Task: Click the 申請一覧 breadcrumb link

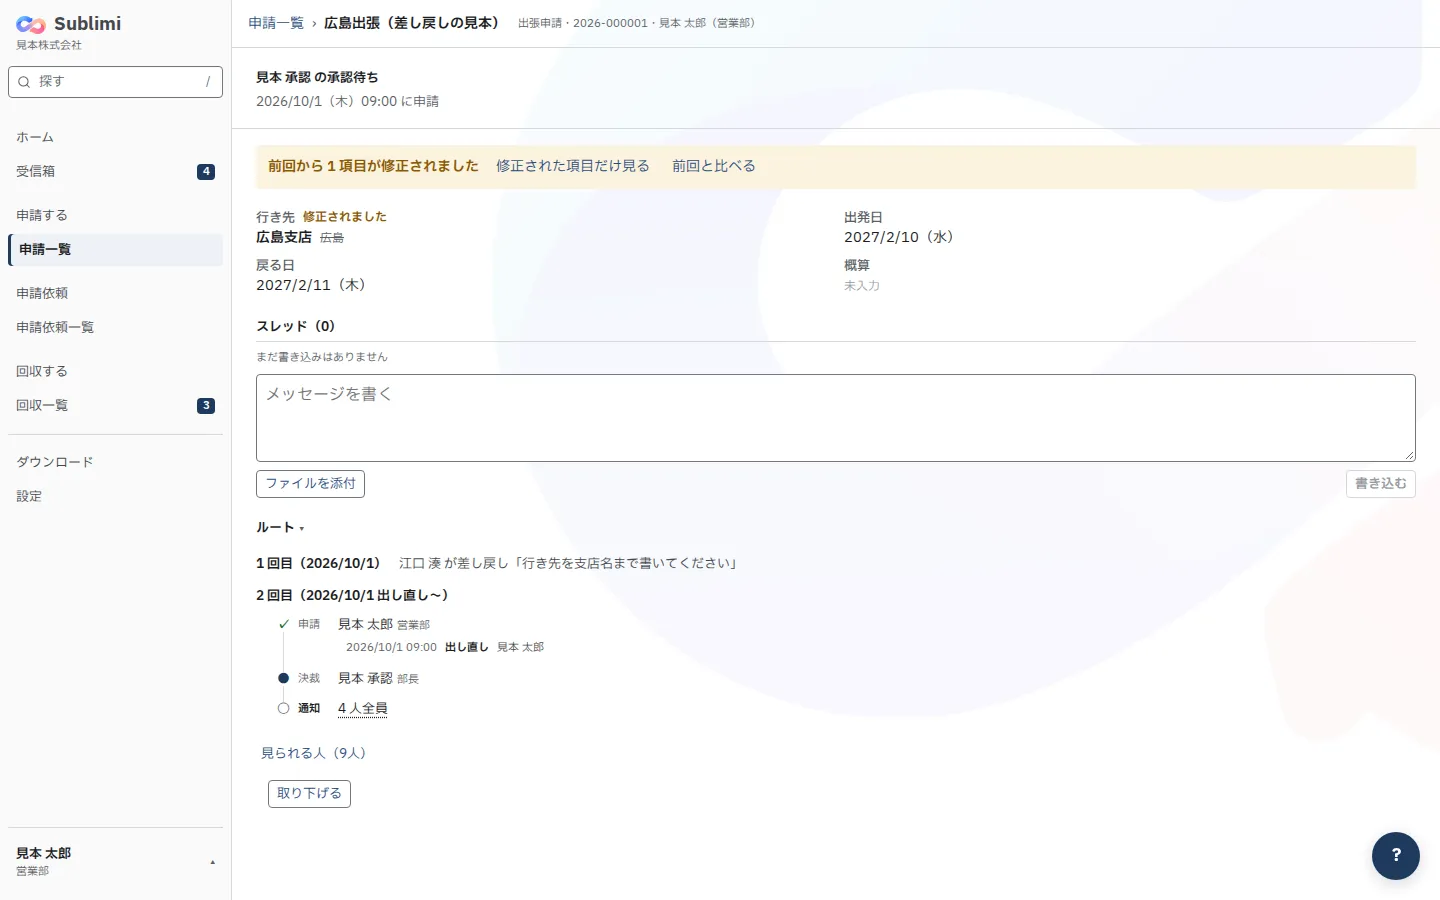Action: click(276, 23)
